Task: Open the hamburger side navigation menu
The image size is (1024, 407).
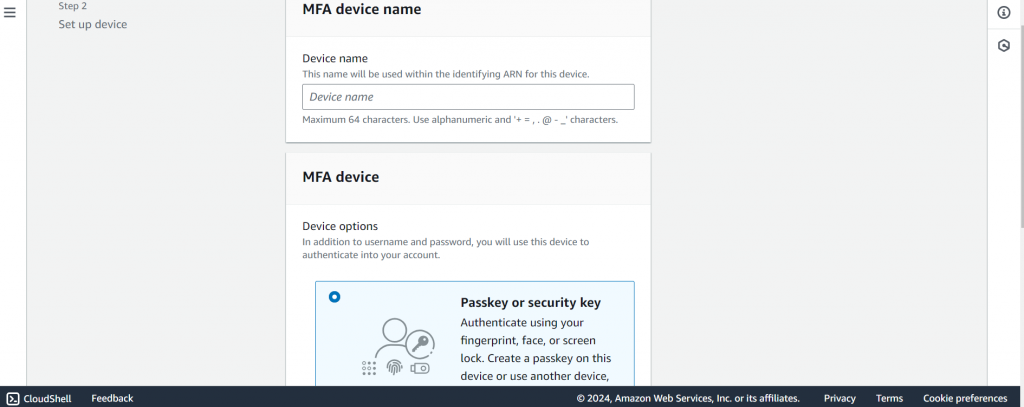Action: [x=10, y=12]
